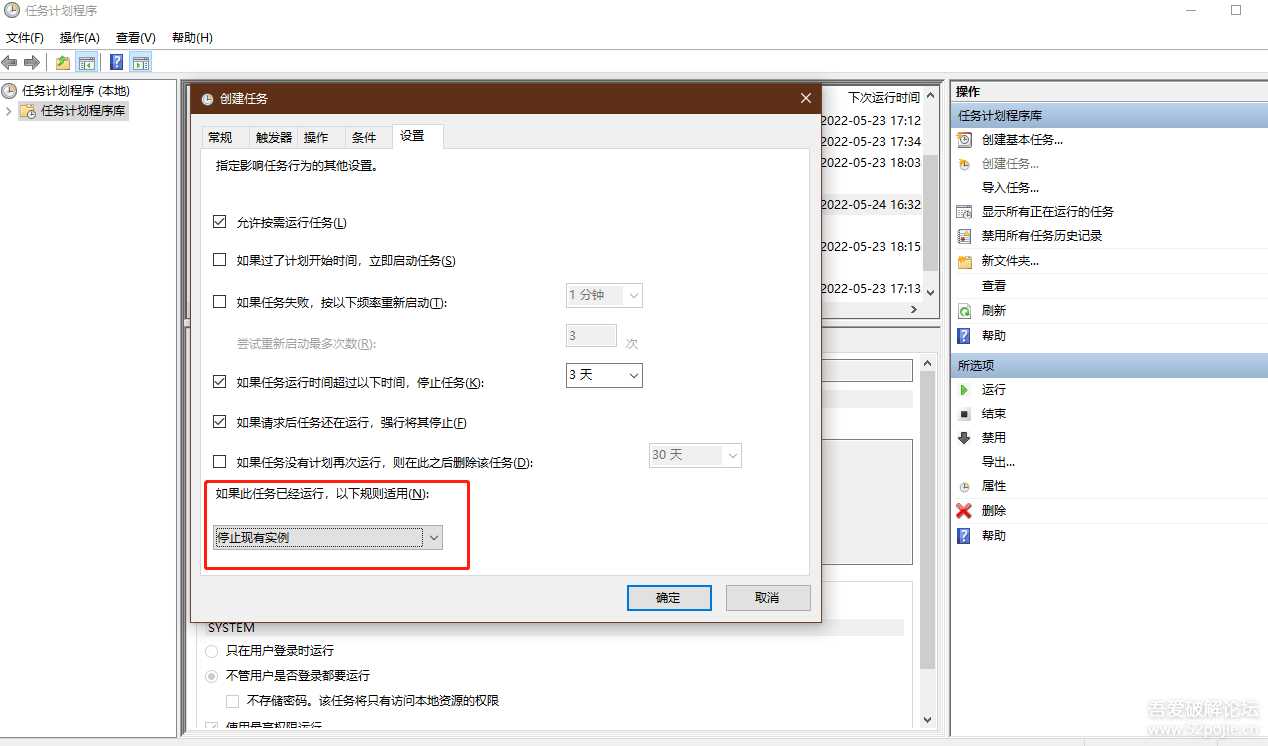Image resolution: width=1268 pixels, height=746 pixels.
Task: Enable restart on failure checkbox
Action: pyautogui.click(x=219, y=302)
